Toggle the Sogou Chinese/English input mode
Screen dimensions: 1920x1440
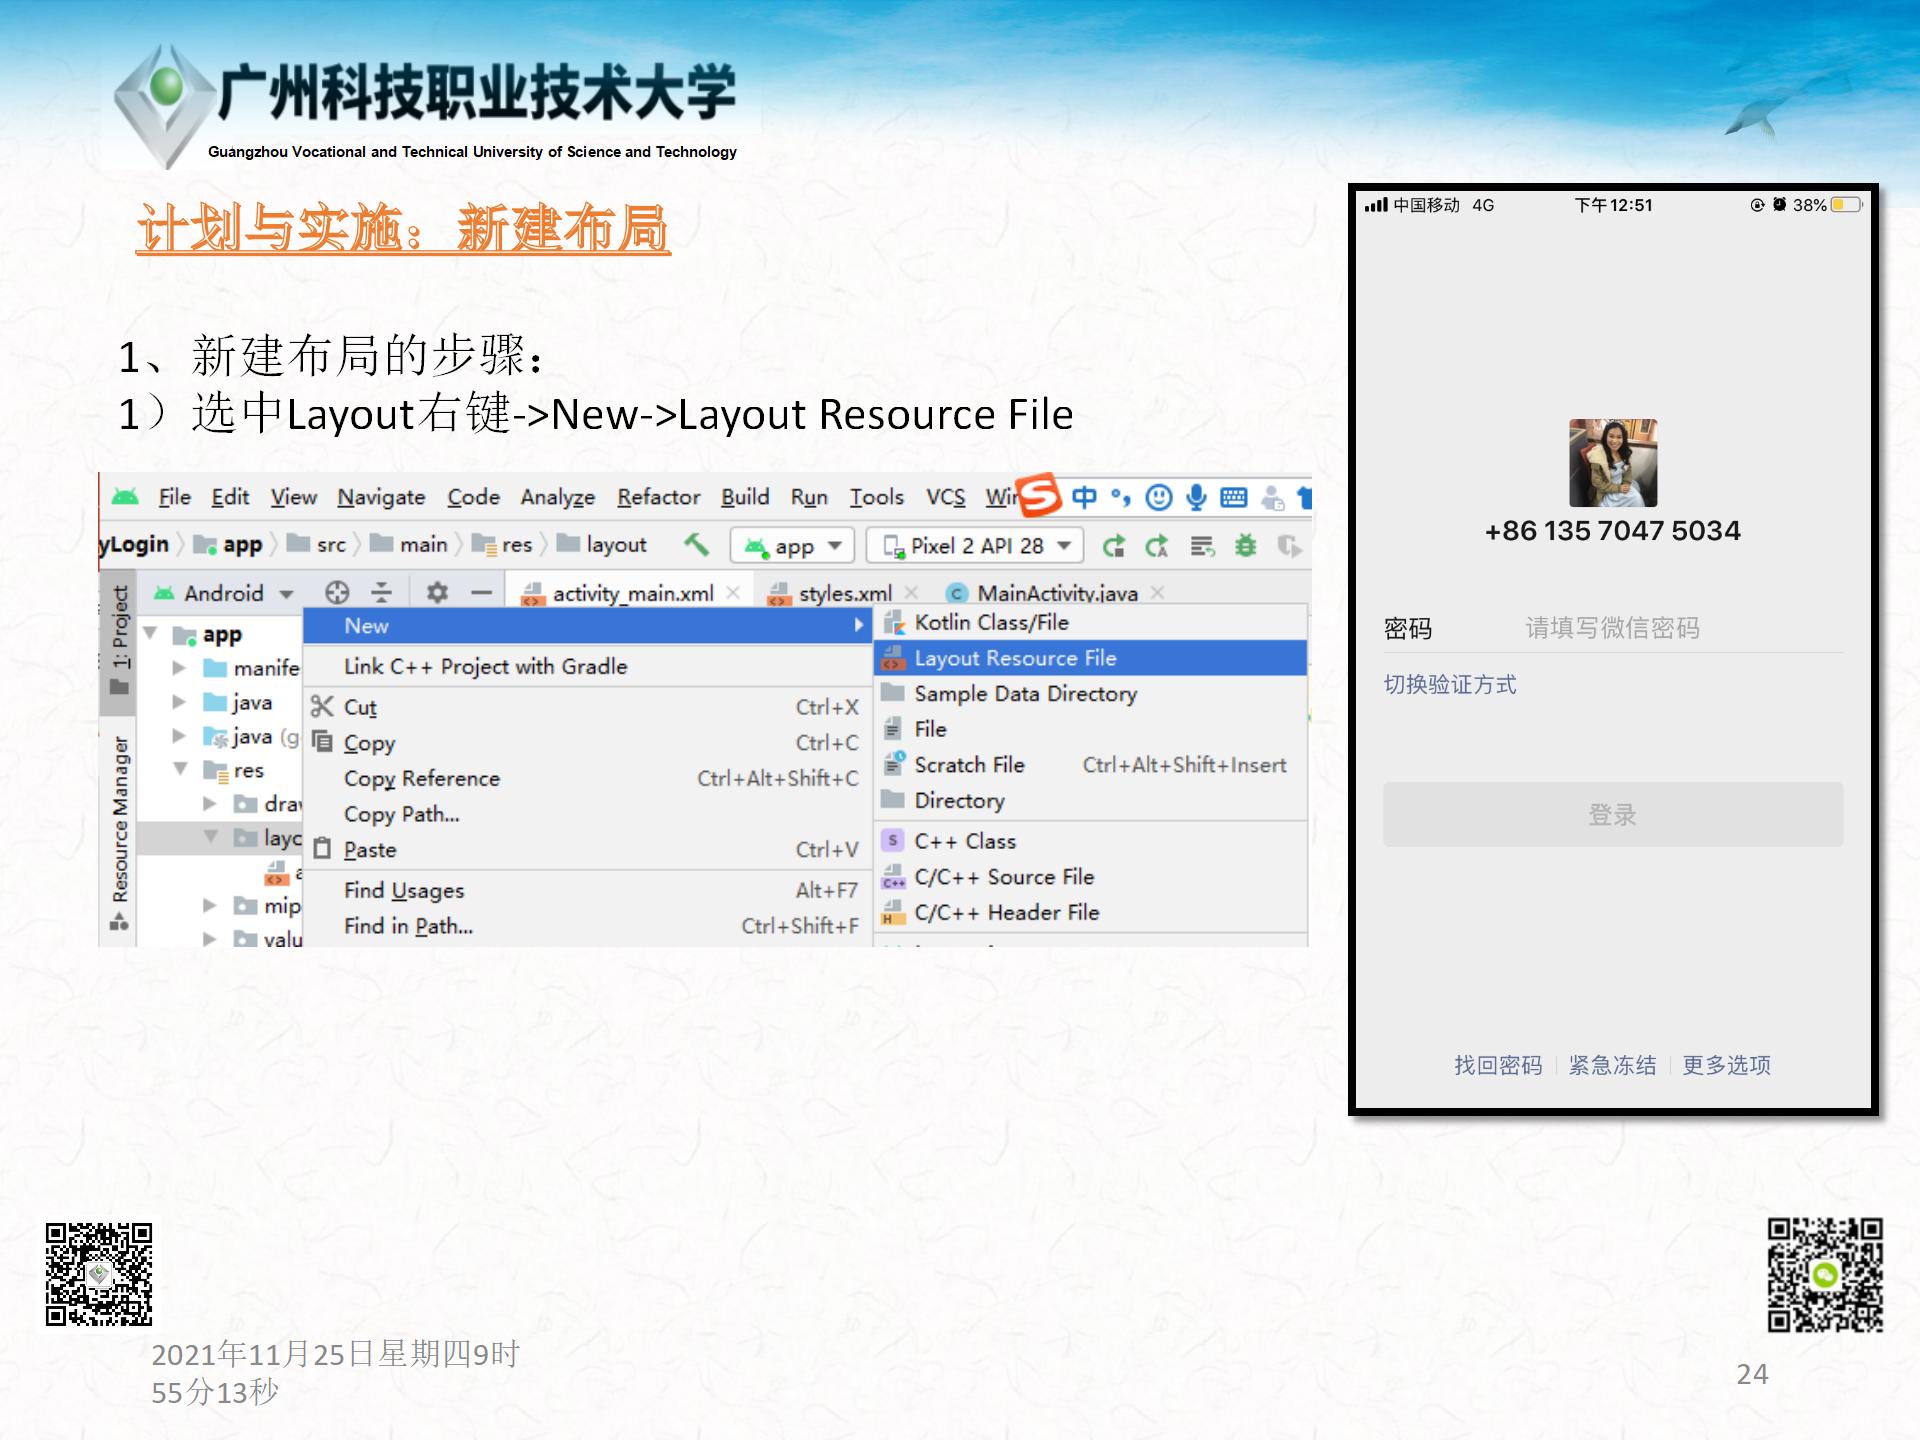(x=1084, y=497)
